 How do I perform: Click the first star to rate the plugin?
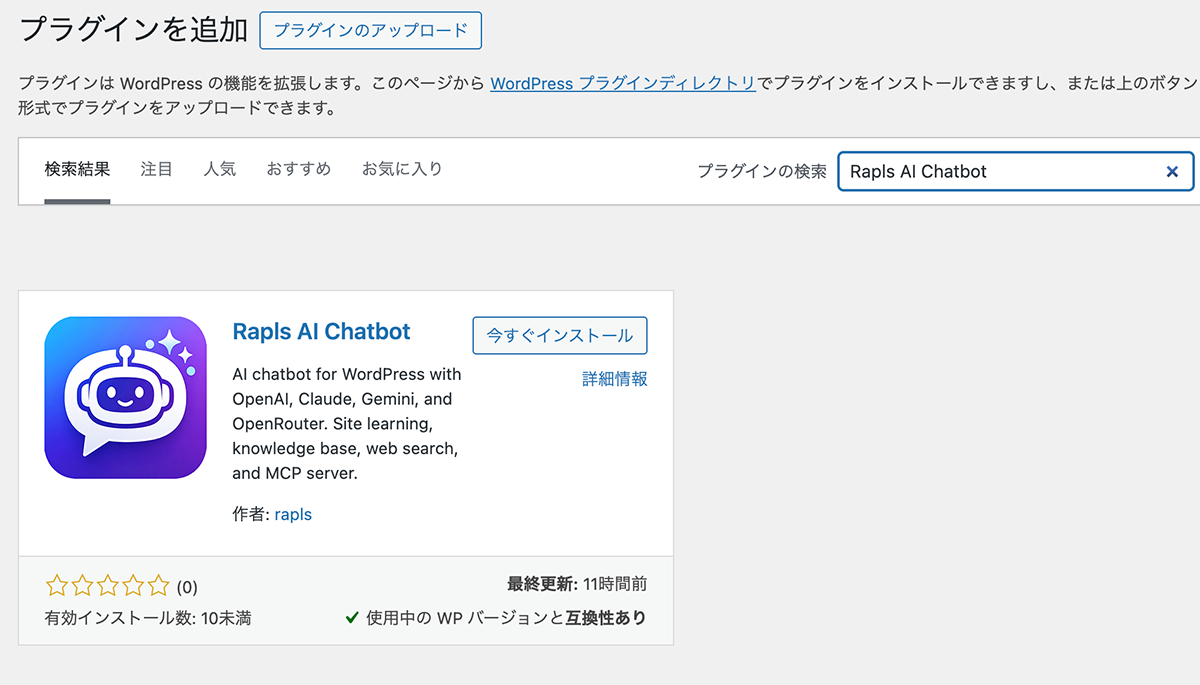pyautogui.click(x=57, y=585)
